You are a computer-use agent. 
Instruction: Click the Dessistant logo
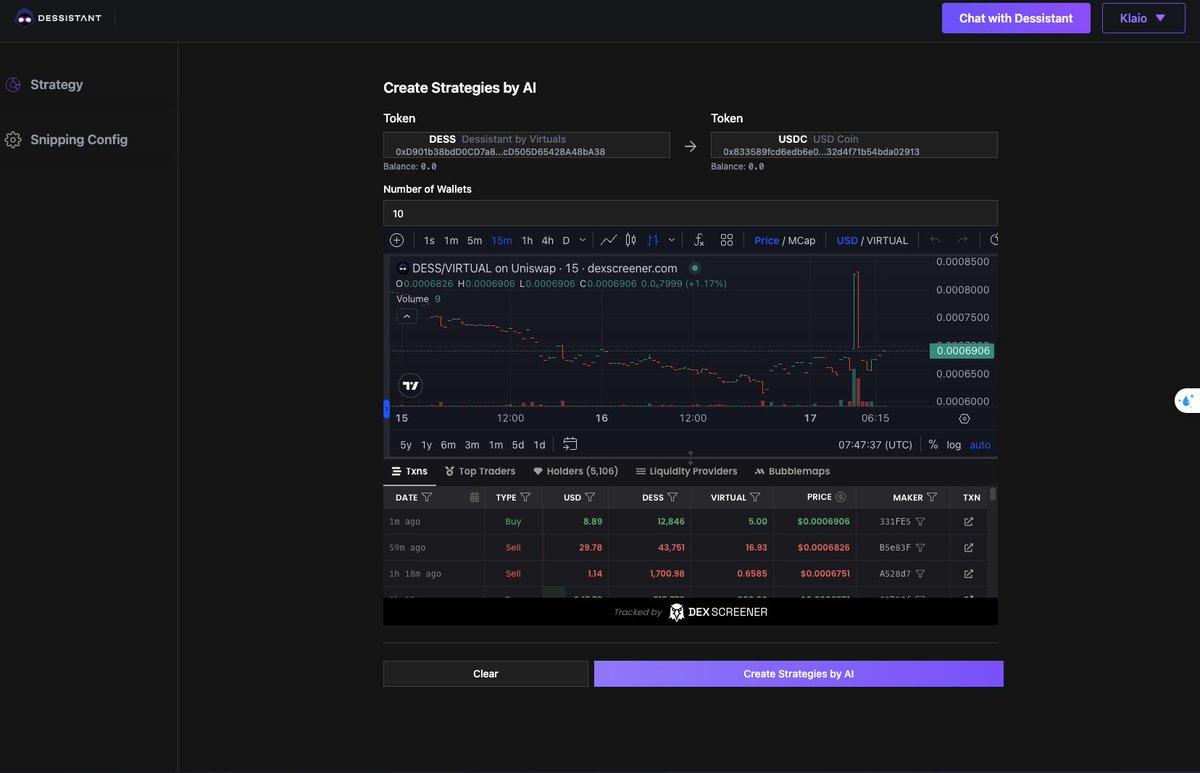click(x=58, y=18)
